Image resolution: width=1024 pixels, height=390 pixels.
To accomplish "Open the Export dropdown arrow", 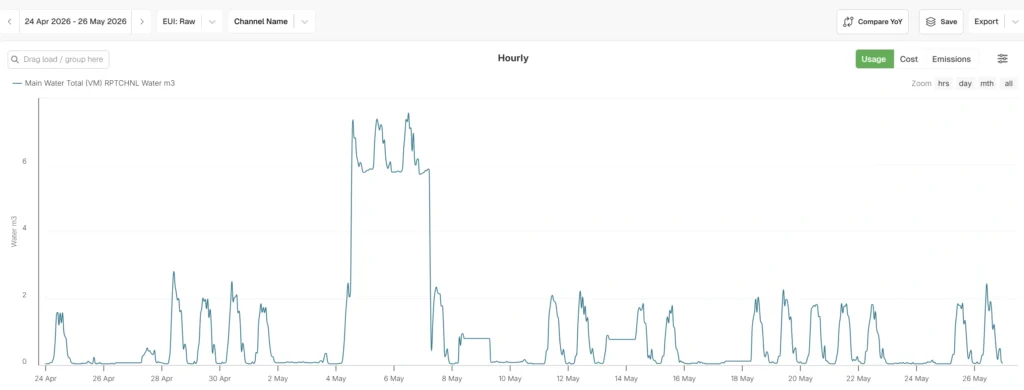I will click(1015, 22).
